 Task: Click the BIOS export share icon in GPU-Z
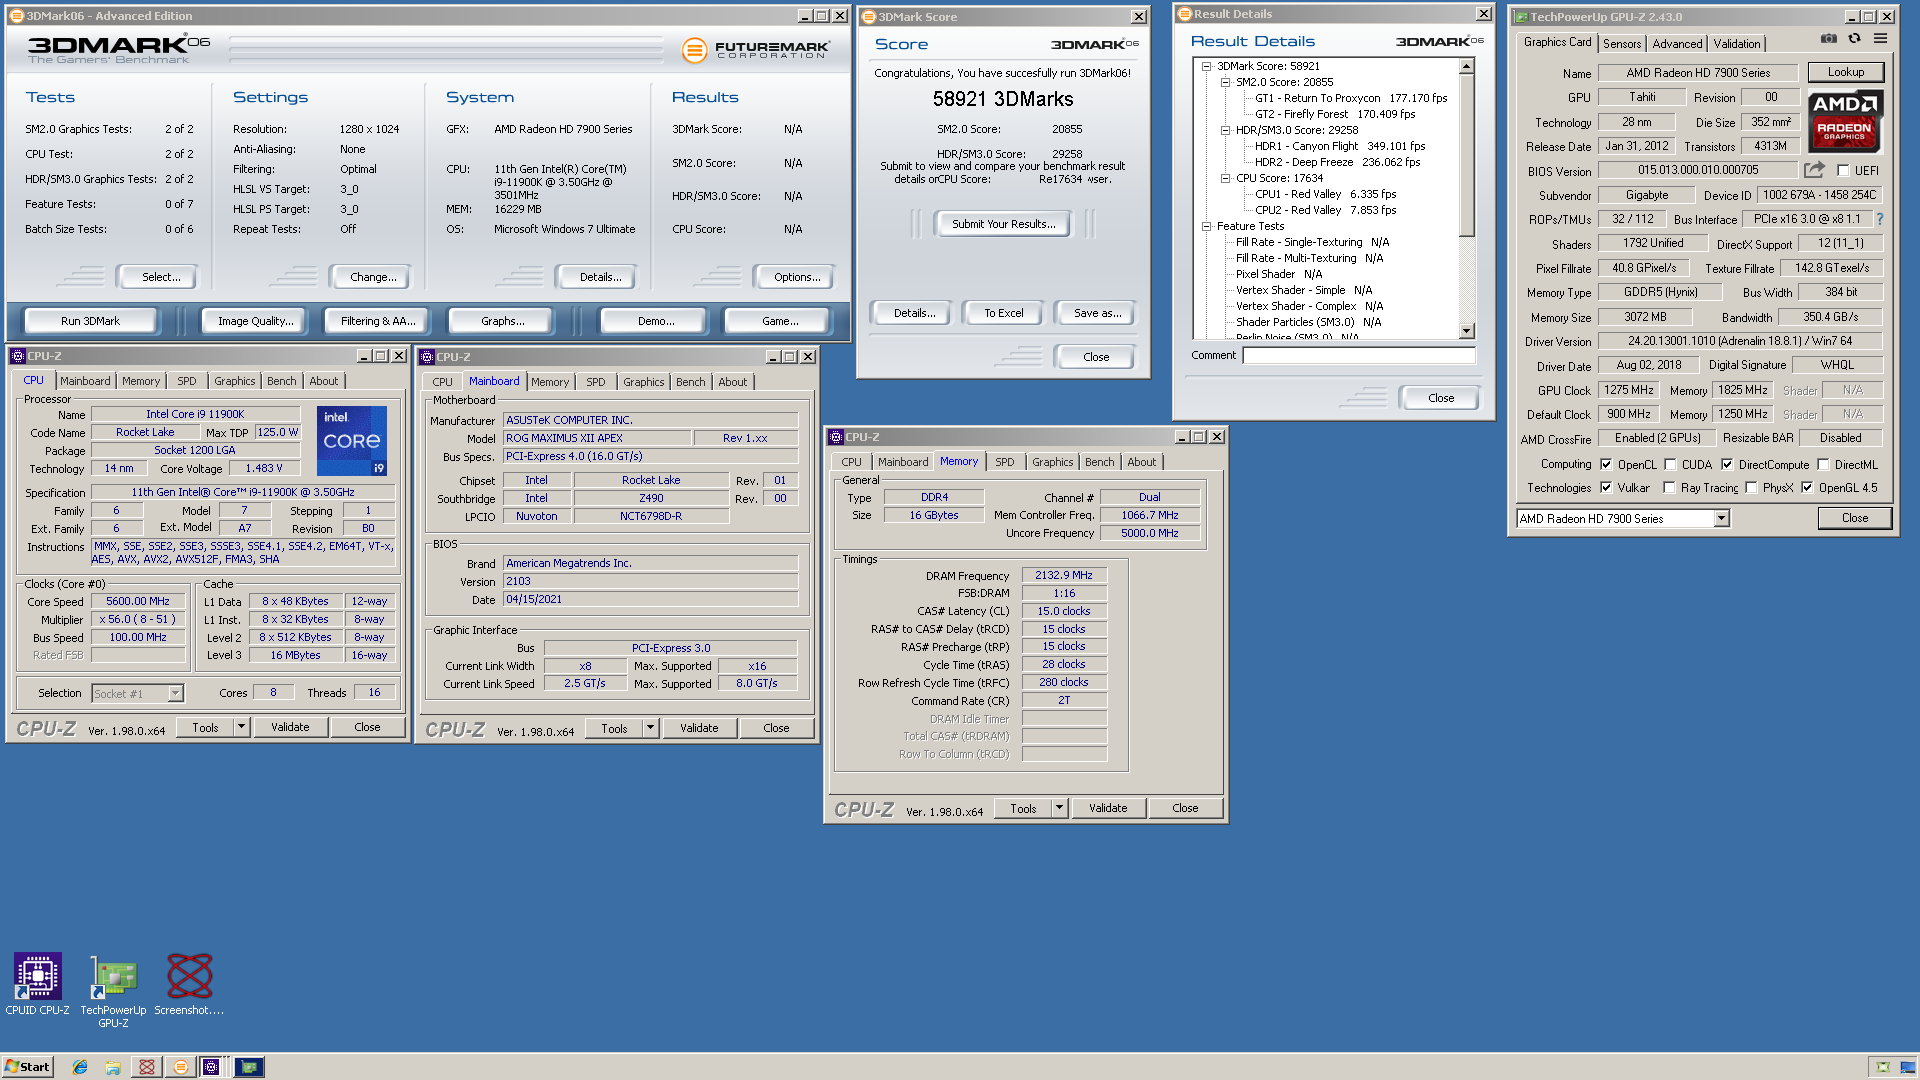point(1814,170)
